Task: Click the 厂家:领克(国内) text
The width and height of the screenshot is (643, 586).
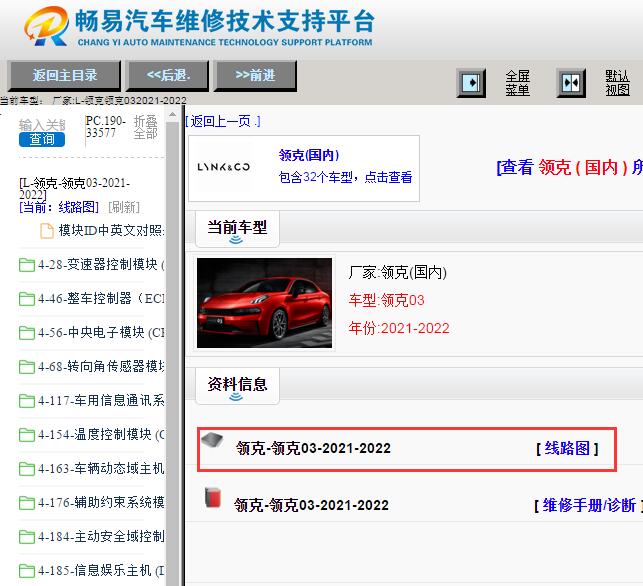Action: (397, 272)
